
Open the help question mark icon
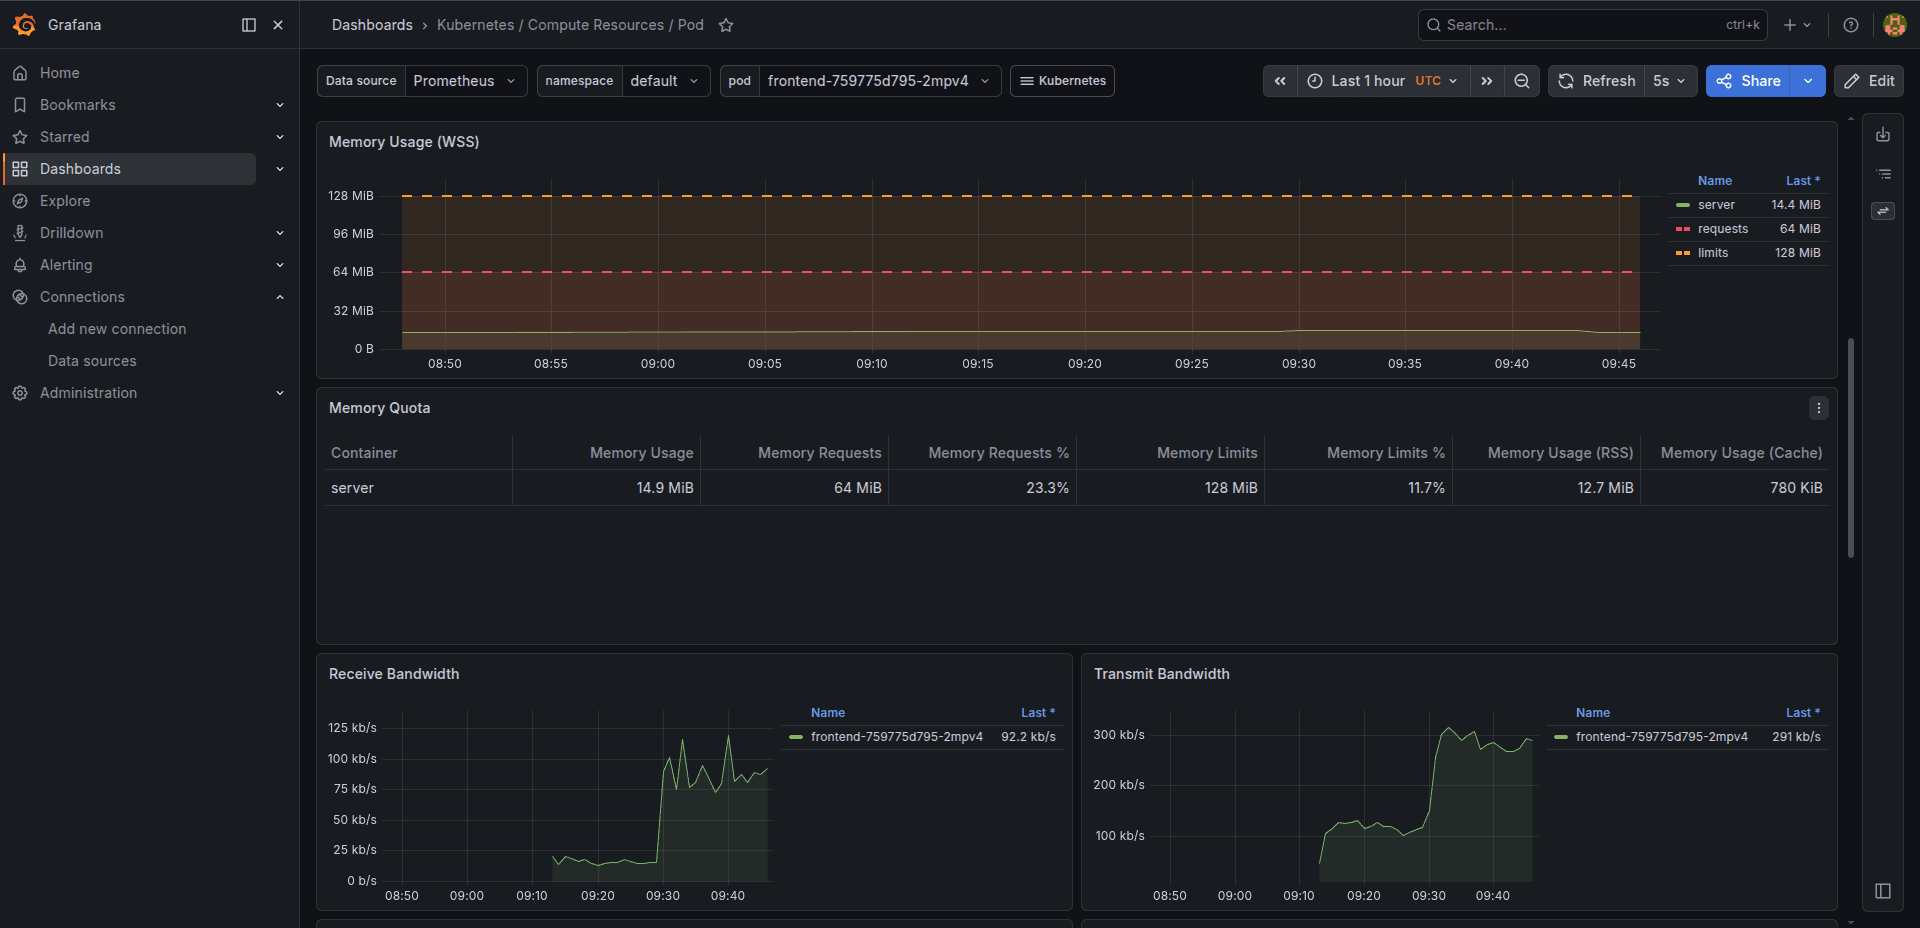1851,25
